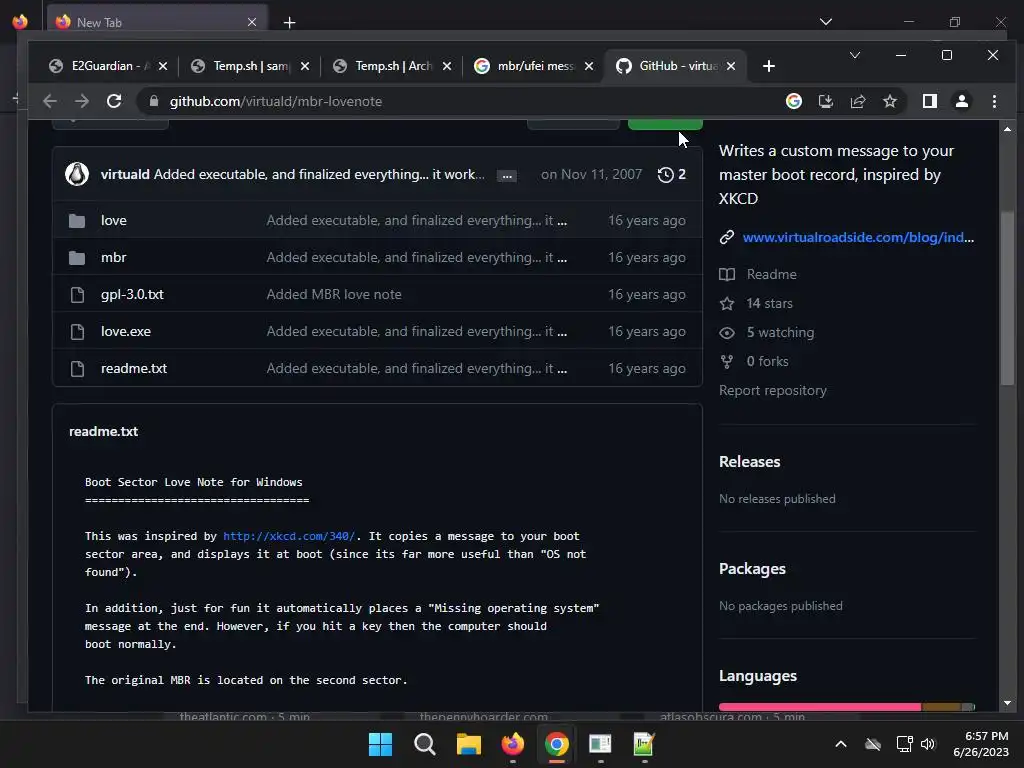1024x768 pixels.
Task: Open the Packages heading link
Action: pos(752,569)
